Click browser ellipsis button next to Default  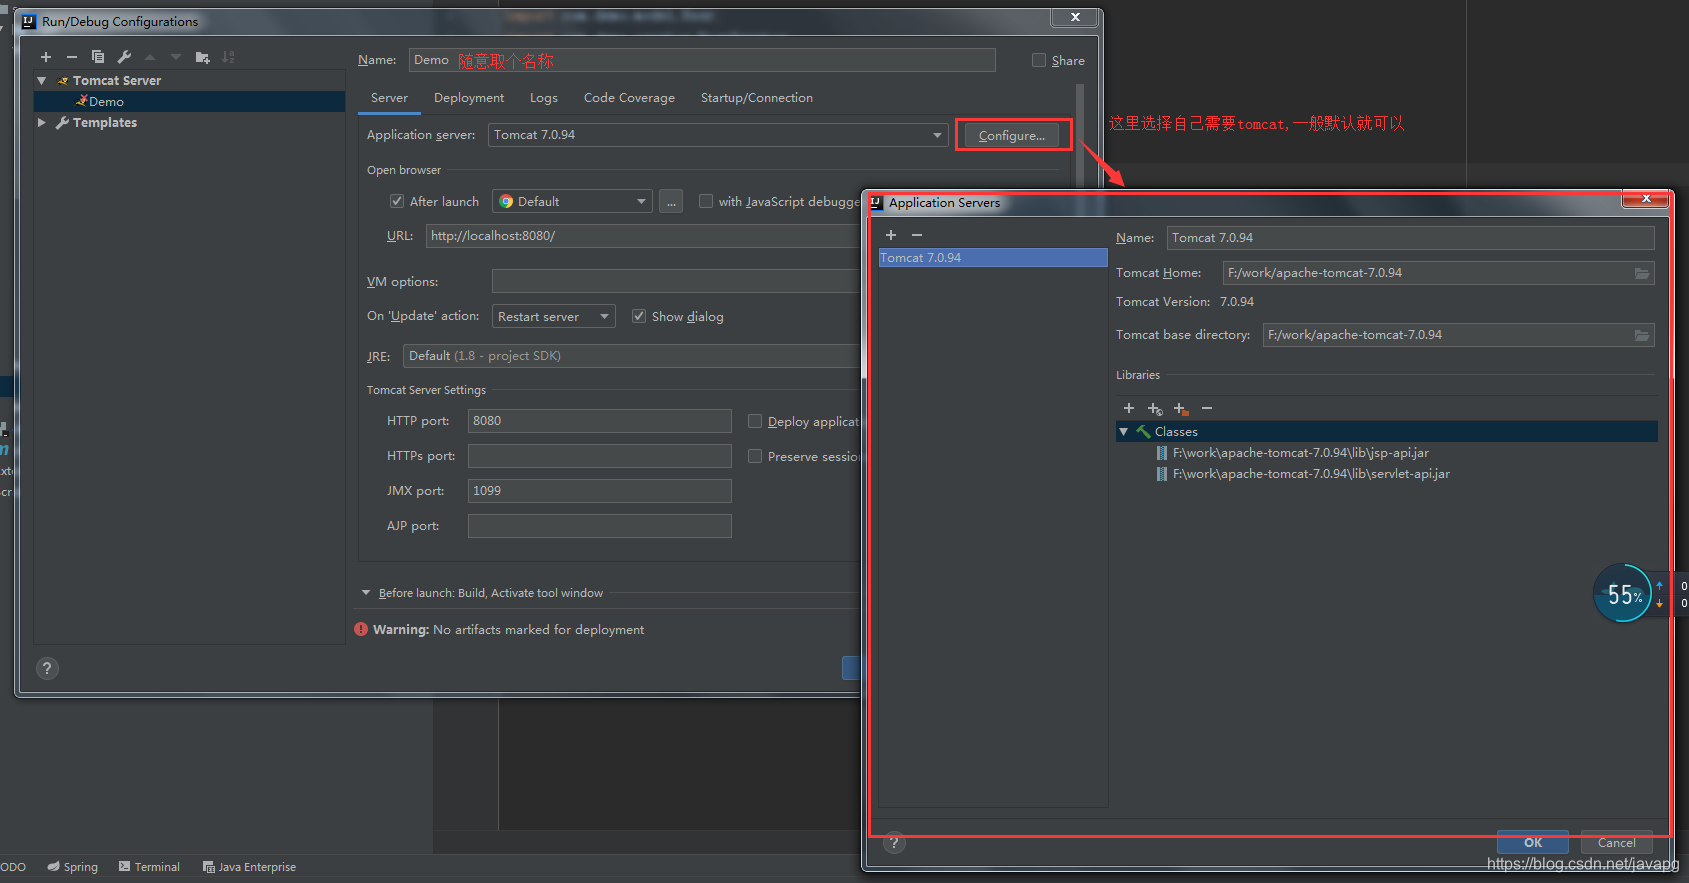click(671, 201)
